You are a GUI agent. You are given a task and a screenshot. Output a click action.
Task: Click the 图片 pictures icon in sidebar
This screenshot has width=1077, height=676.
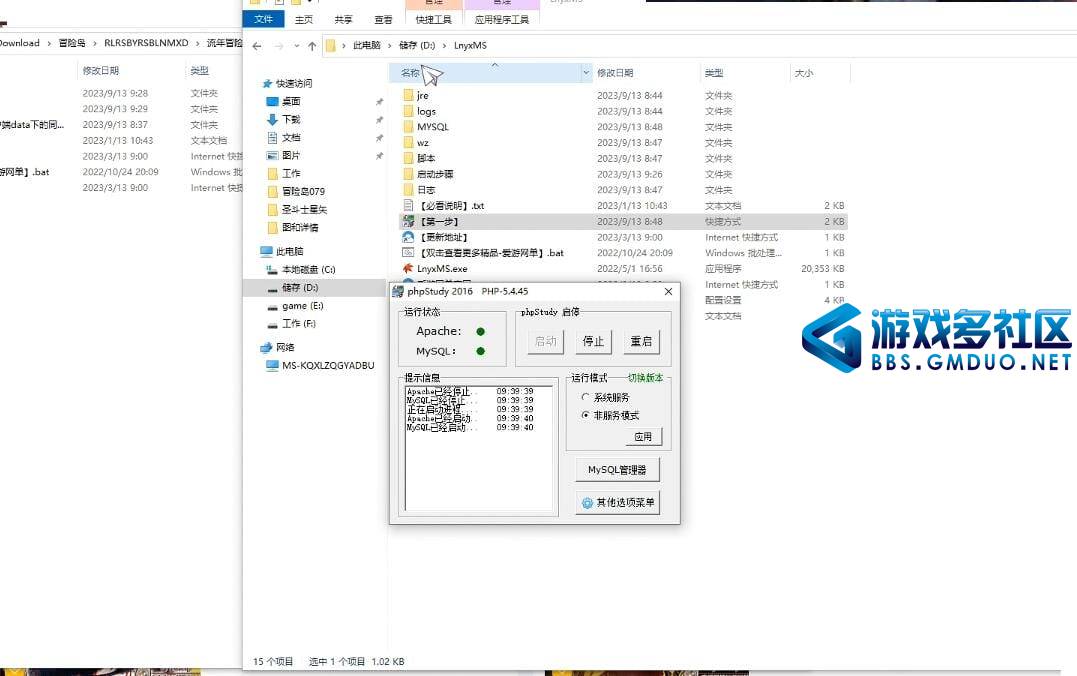pyautogui.click(x=272, y=155)
